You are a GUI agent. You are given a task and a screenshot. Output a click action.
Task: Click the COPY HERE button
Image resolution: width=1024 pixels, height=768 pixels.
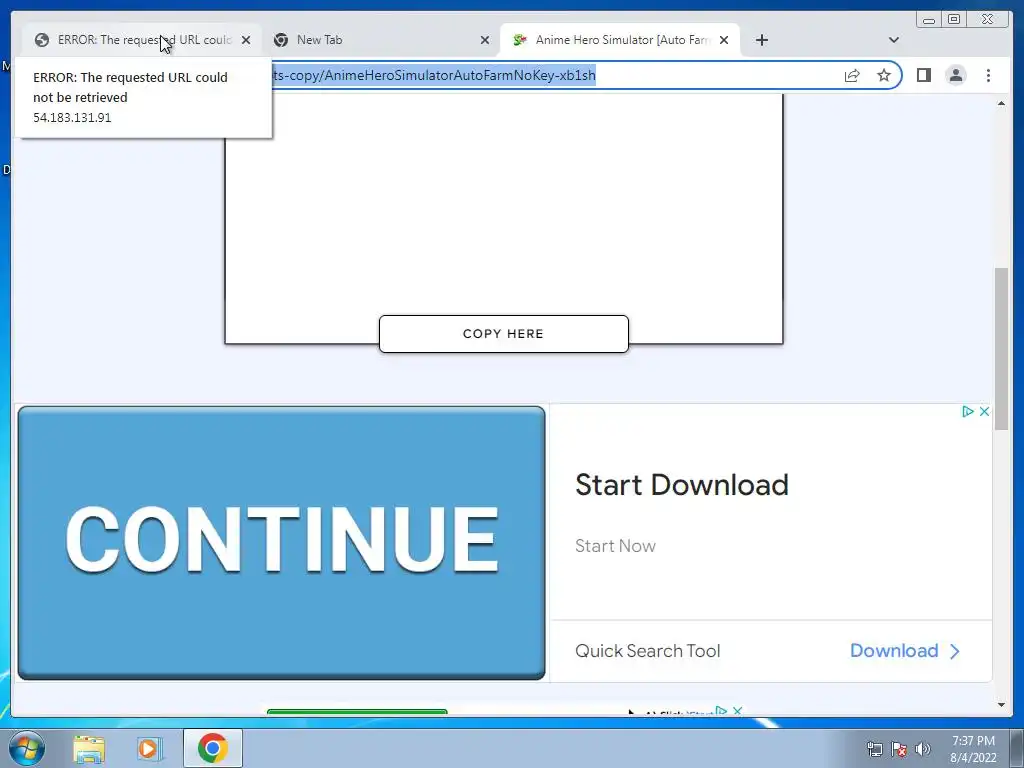tap(504, 334)
